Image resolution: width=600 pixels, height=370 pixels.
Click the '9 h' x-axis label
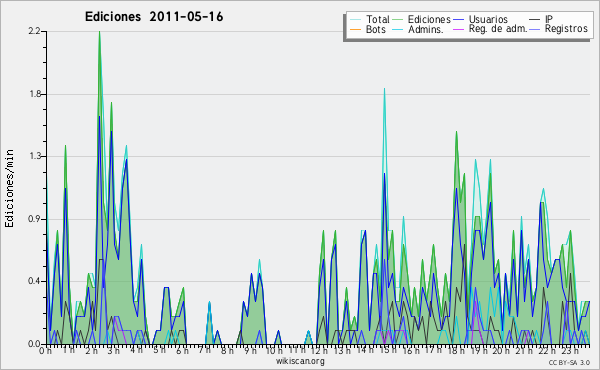click(251, 350)
